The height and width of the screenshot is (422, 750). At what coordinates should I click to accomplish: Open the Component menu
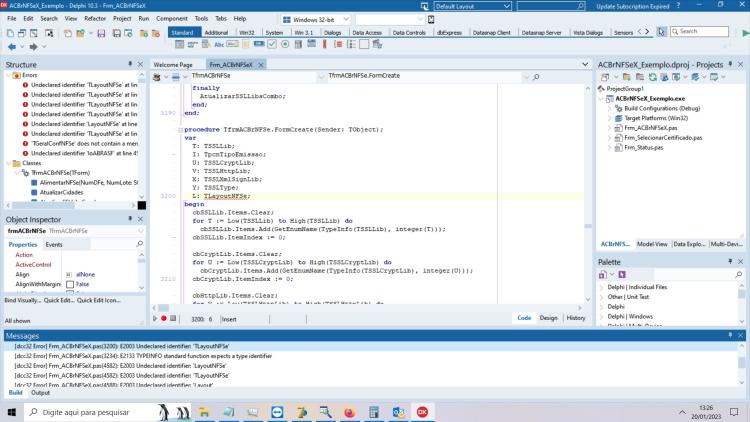click(172, 19)
